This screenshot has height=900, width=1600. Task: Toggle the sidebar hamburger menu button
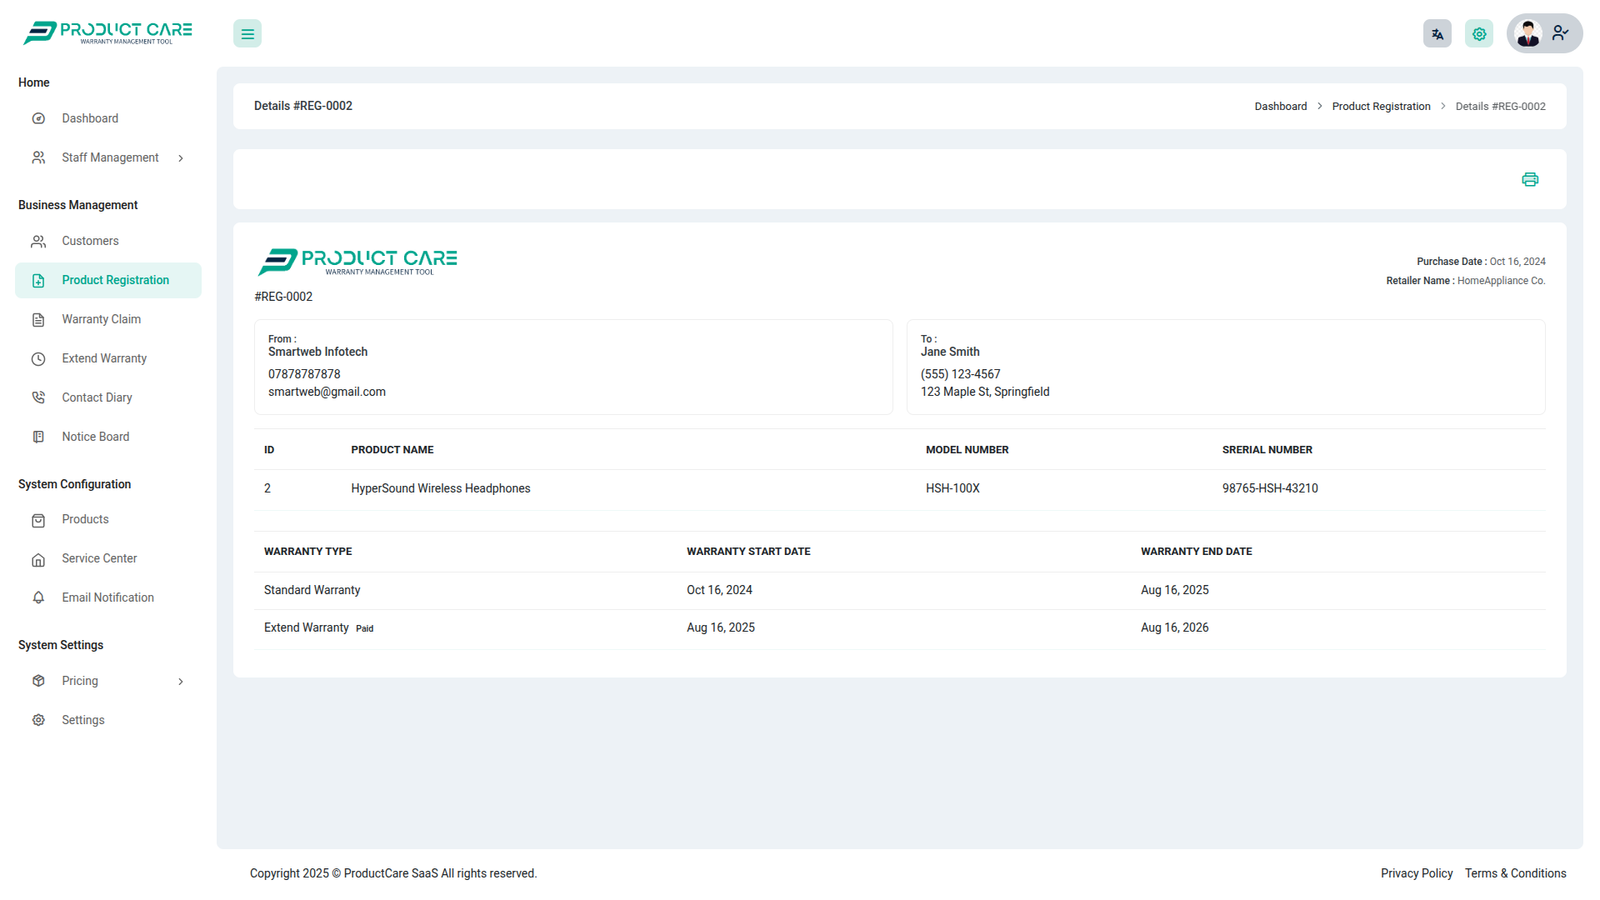pyautogui.click(x=247, y=34)
